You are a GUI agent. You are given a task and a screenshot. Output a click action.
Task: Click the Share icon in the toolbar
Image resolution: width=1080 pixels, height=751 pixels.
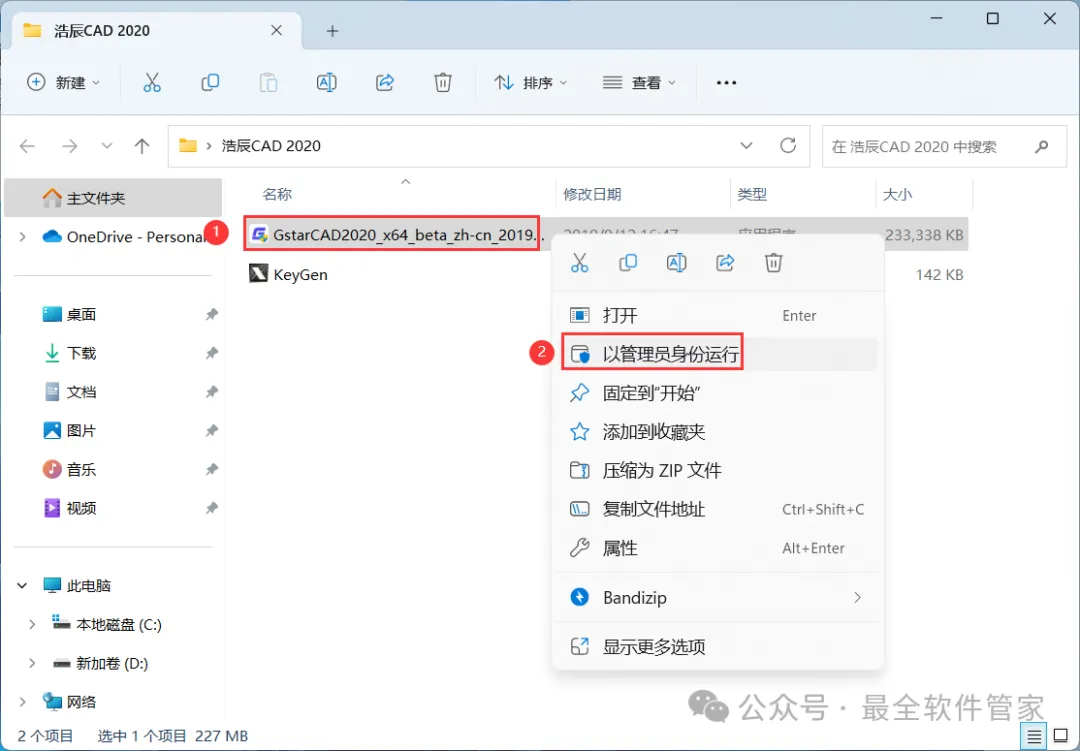point(384,83)
